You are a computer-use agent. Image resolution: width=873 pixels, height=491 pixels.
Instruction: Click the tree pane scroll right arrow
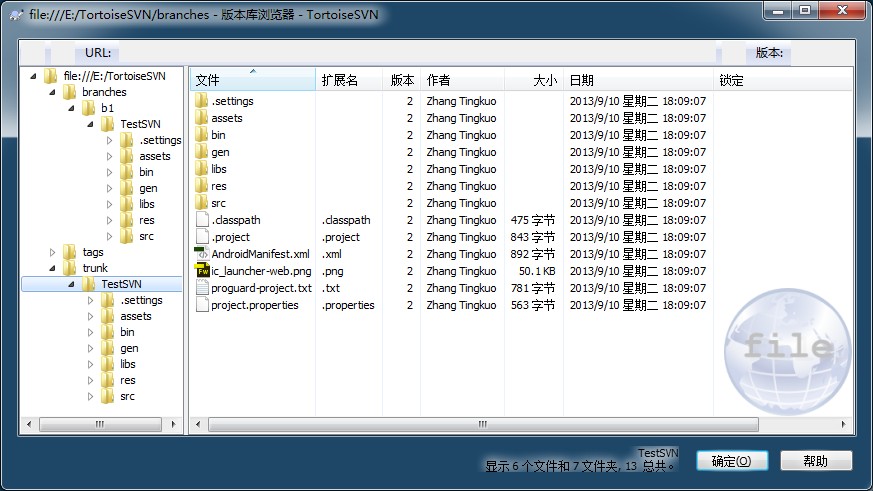[x=174, y=424]
